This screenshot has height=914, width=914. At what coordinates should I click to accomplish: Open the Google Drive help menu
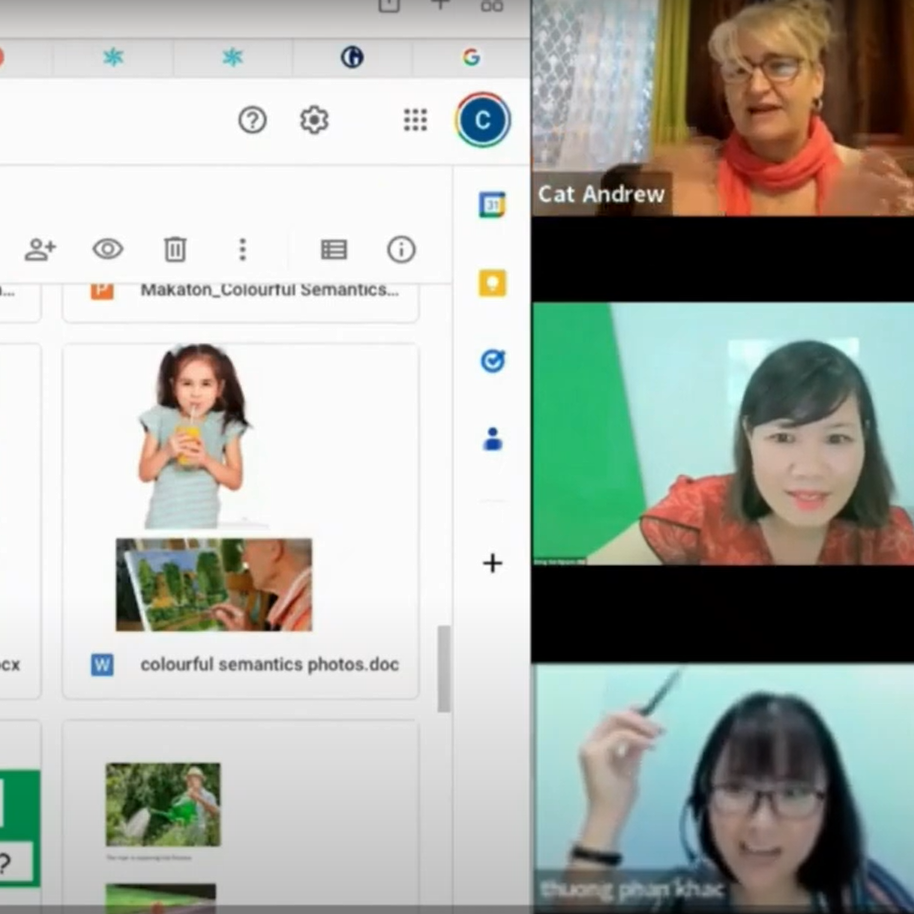tap(252, 120)
